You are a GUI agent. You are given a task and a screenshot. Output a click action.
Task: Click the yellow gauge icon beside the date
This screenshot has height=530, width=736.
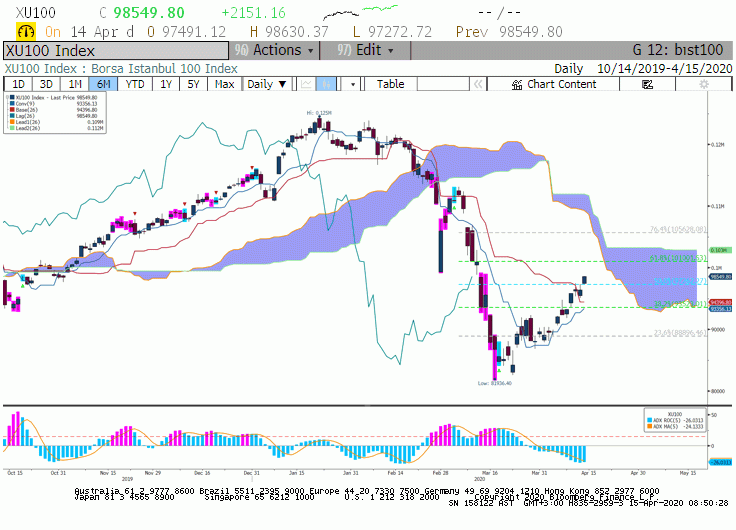(x=26, y=31)
